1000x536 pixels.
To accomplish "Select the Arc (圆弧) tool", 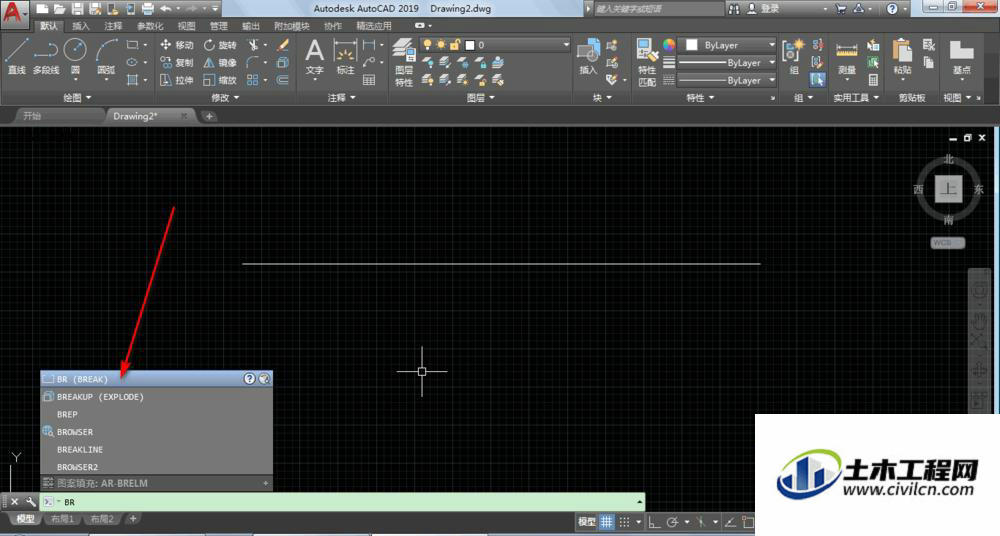I will (x=107, y=56).
